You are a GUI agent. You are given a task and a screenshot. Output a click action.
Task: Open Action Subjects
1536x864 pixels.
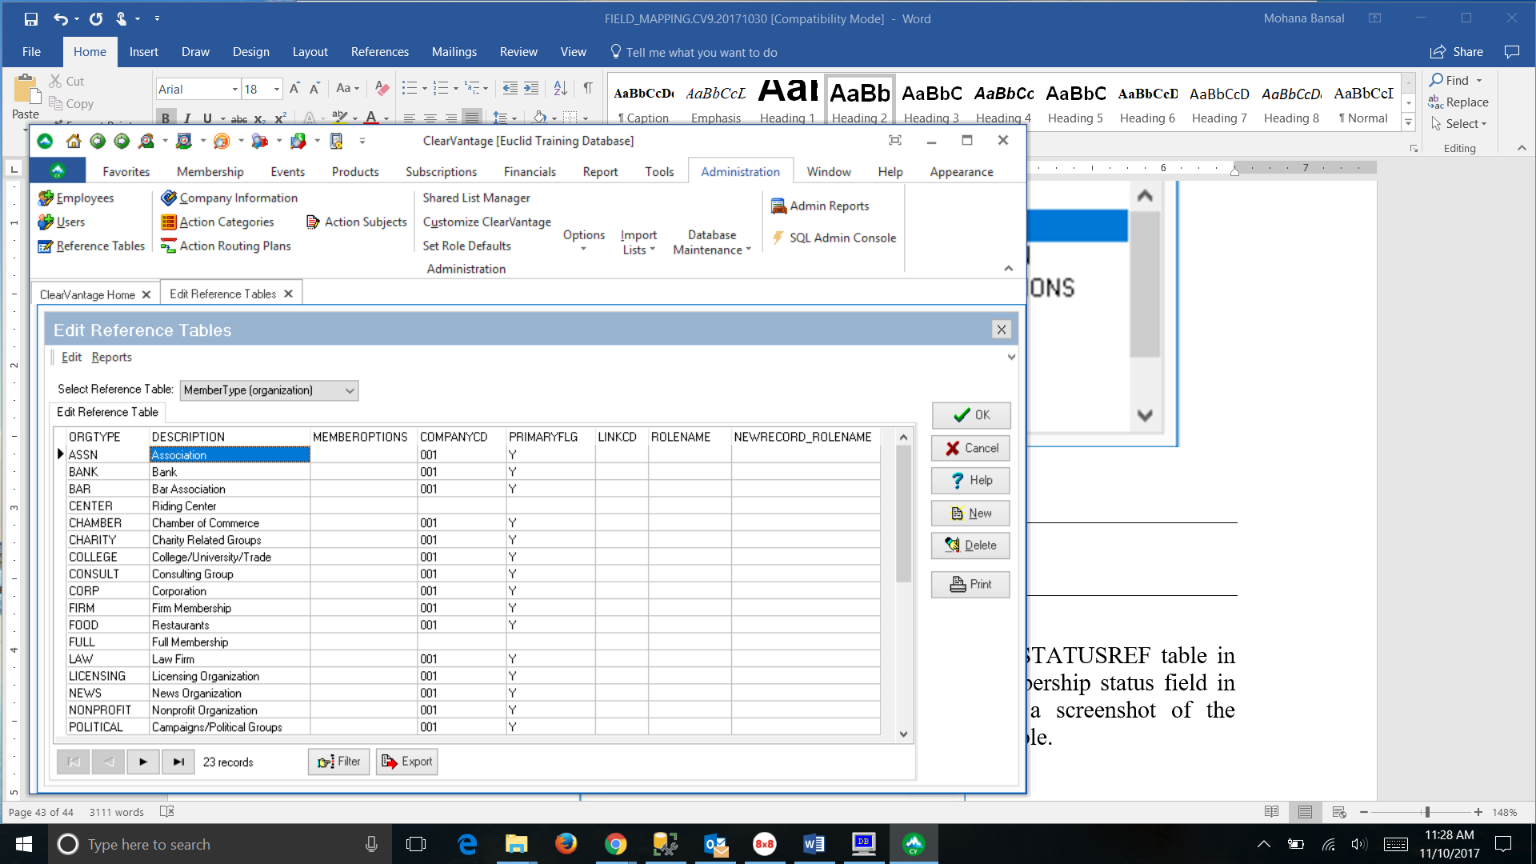(356, 222)
